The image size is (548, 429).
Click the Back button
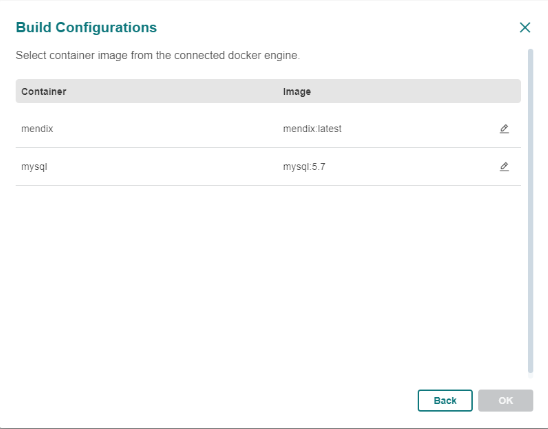tap(445, 400)
